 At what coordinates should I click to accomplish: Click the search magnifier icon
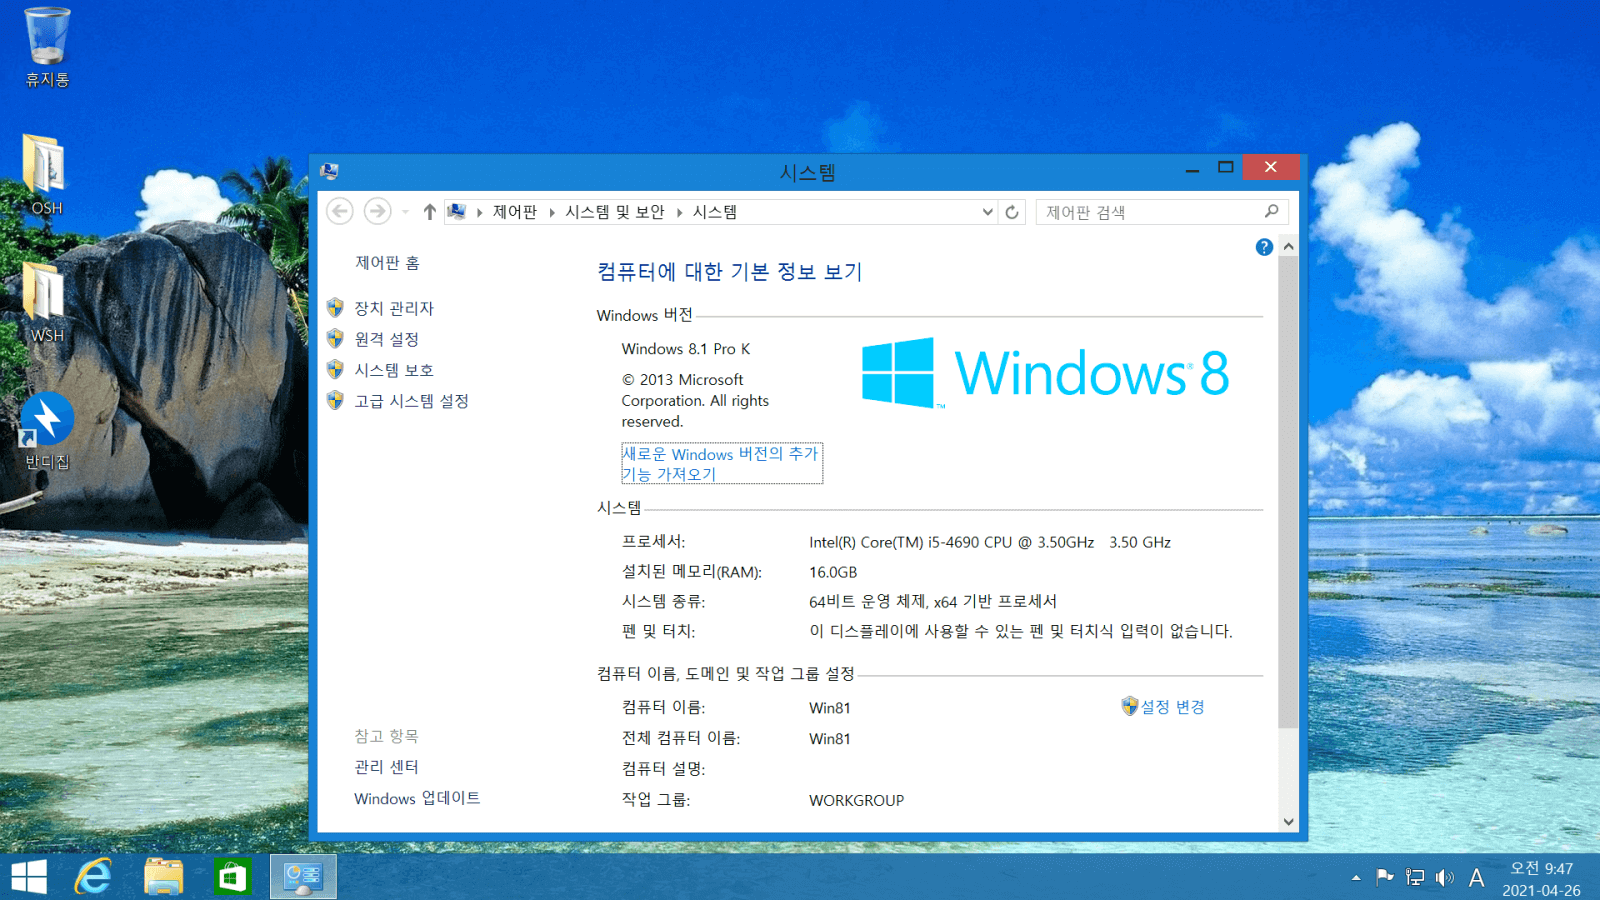(x=1271, y=211)
